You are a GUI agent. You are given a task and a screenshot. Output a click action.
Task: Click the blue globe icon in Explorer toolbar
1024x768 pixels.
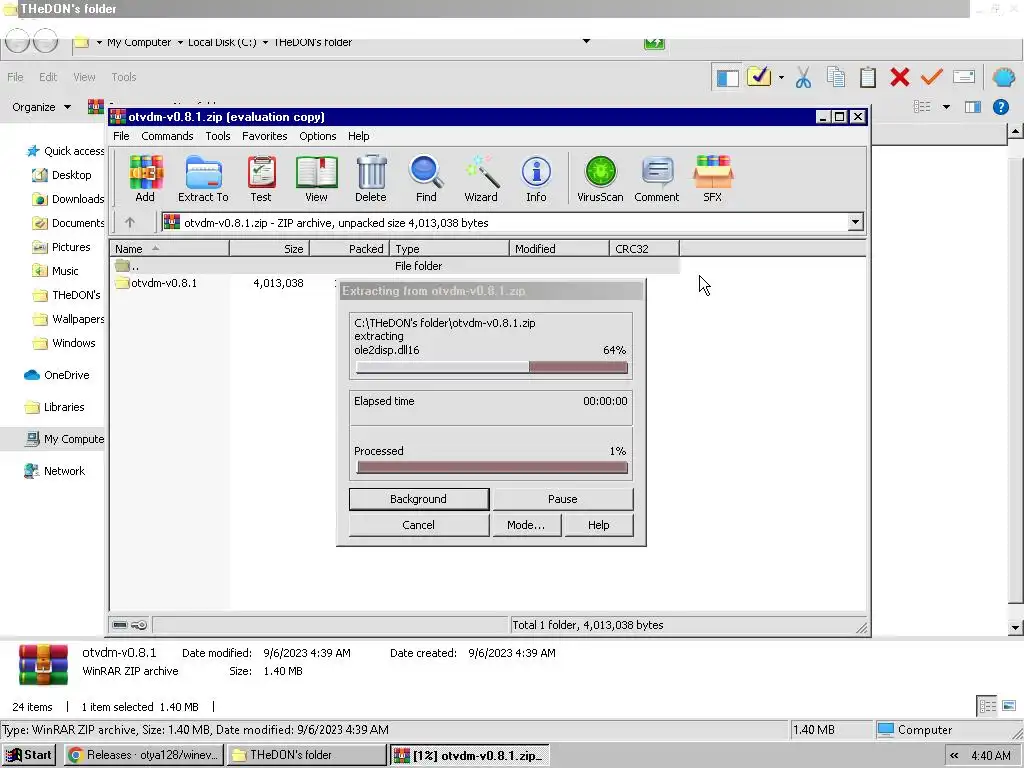1003,77
